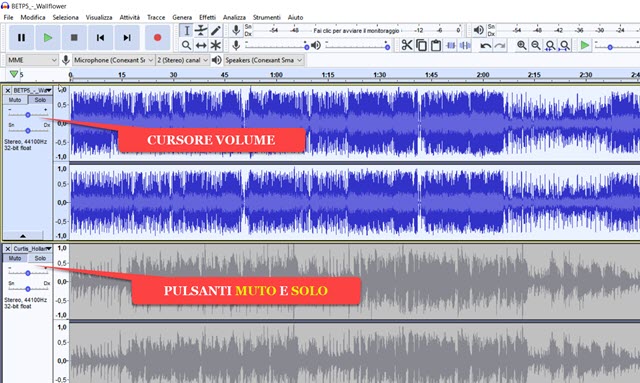Image resolution: width=640 pixels, height=383 pixels.
Task: Redo the last undone action
Action: click(500, 45)
